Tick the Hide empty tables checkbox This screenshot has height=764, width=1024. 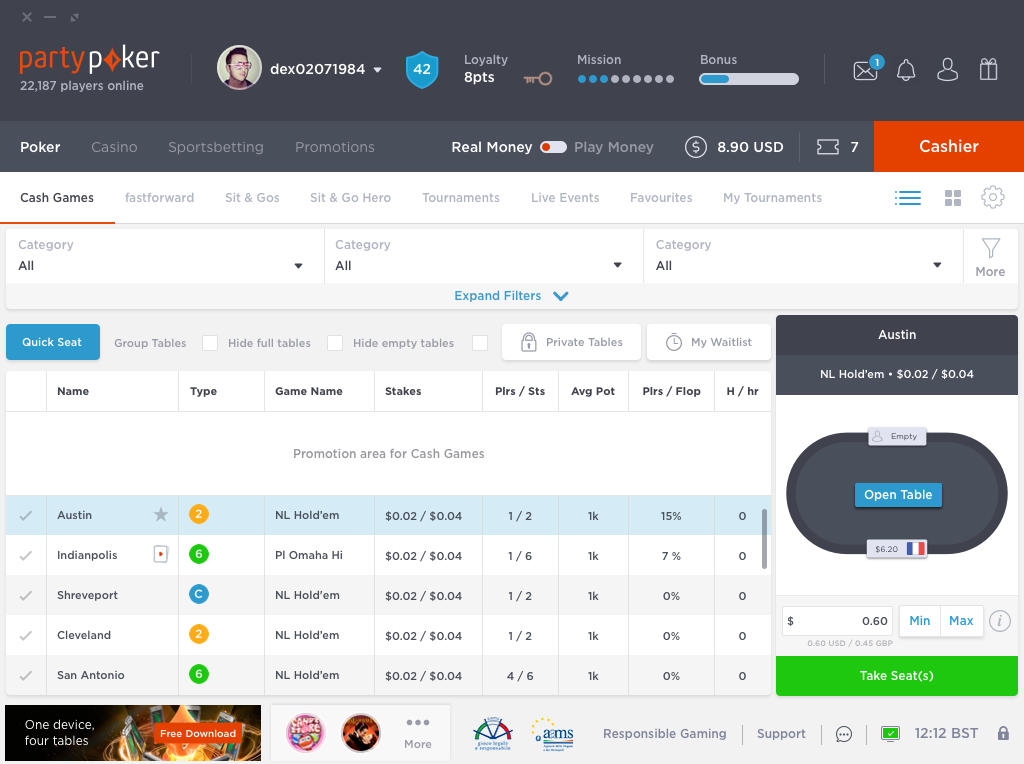tap(480, 343)
